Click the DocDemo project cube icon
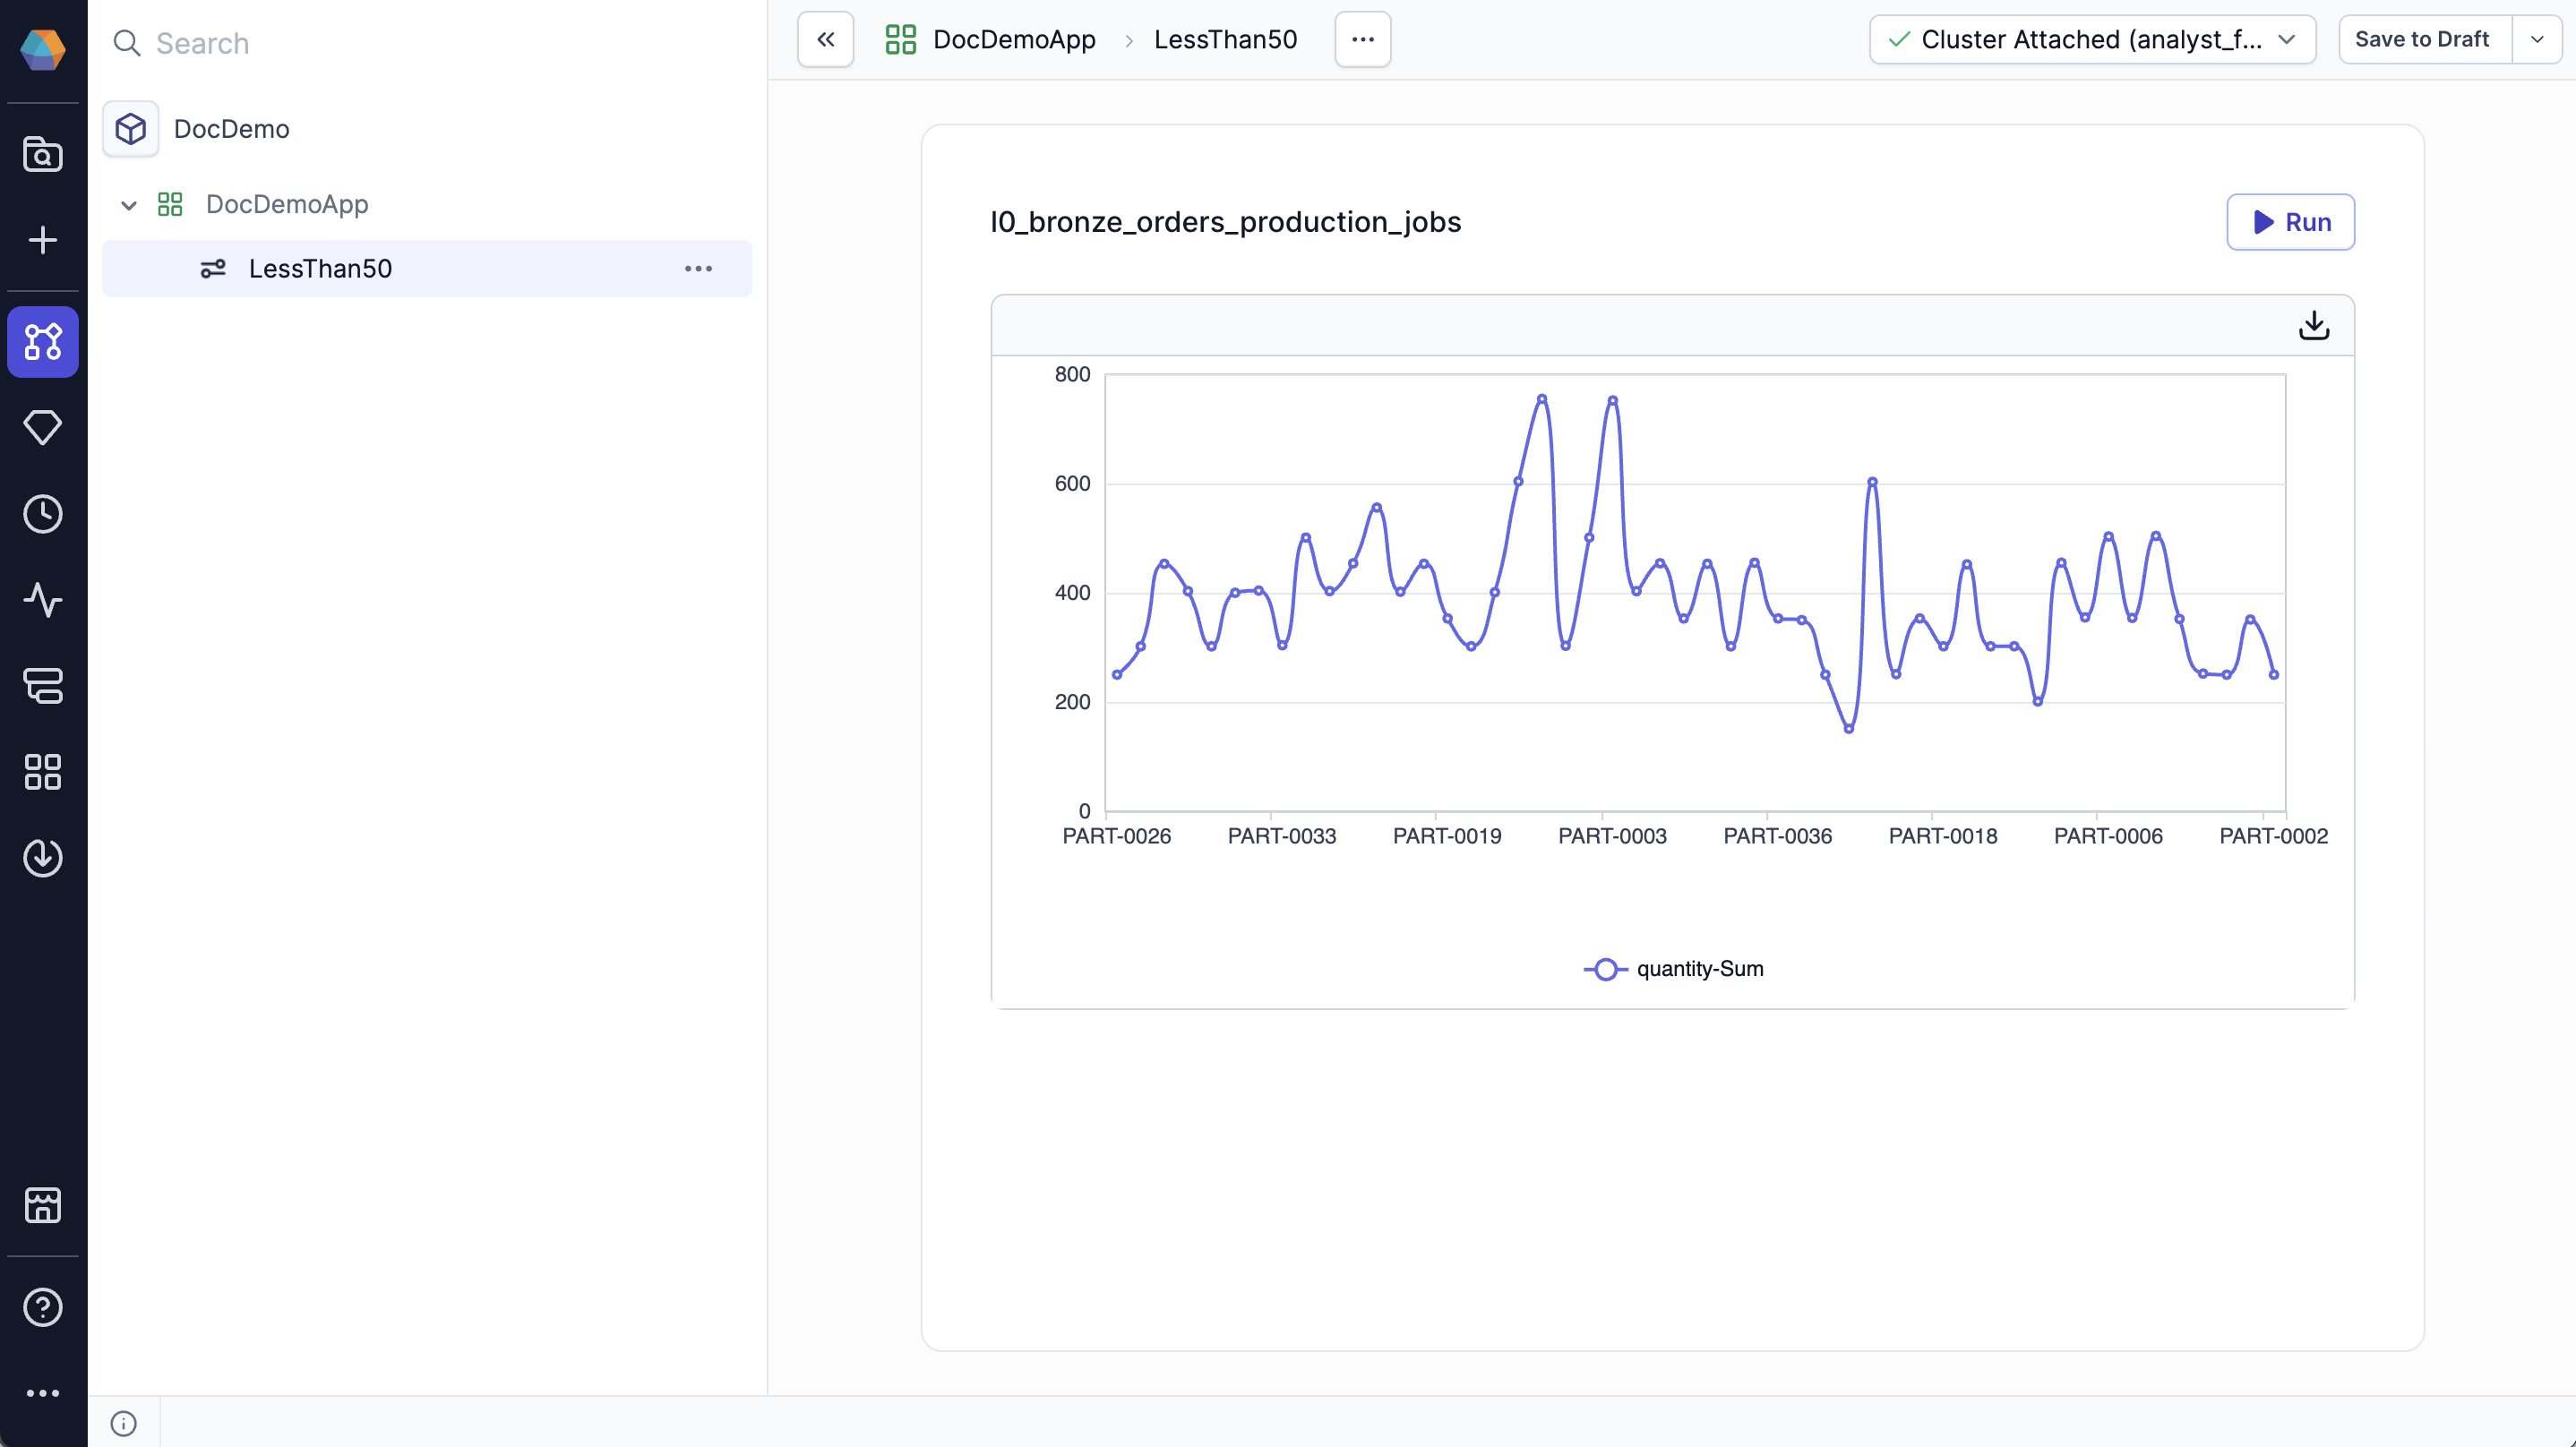Viewport: 2576px width, 1447px height. (x=131, y=129)
